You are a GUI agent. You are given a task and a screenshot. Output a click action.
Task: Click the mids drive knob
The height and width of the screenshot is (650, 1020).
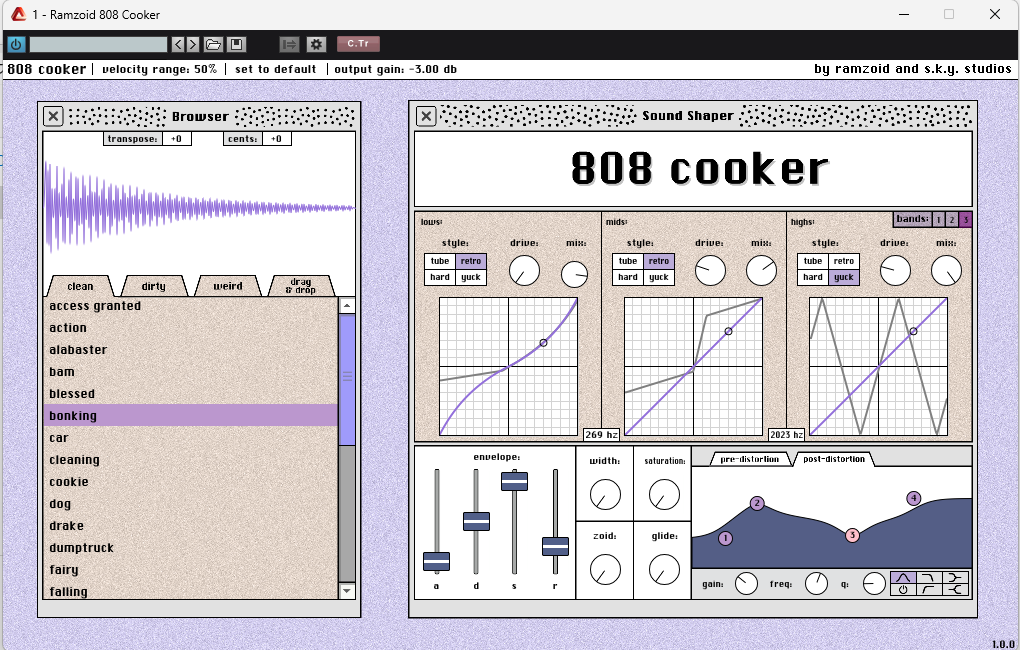pyautogui.click(x=710, y=270)
